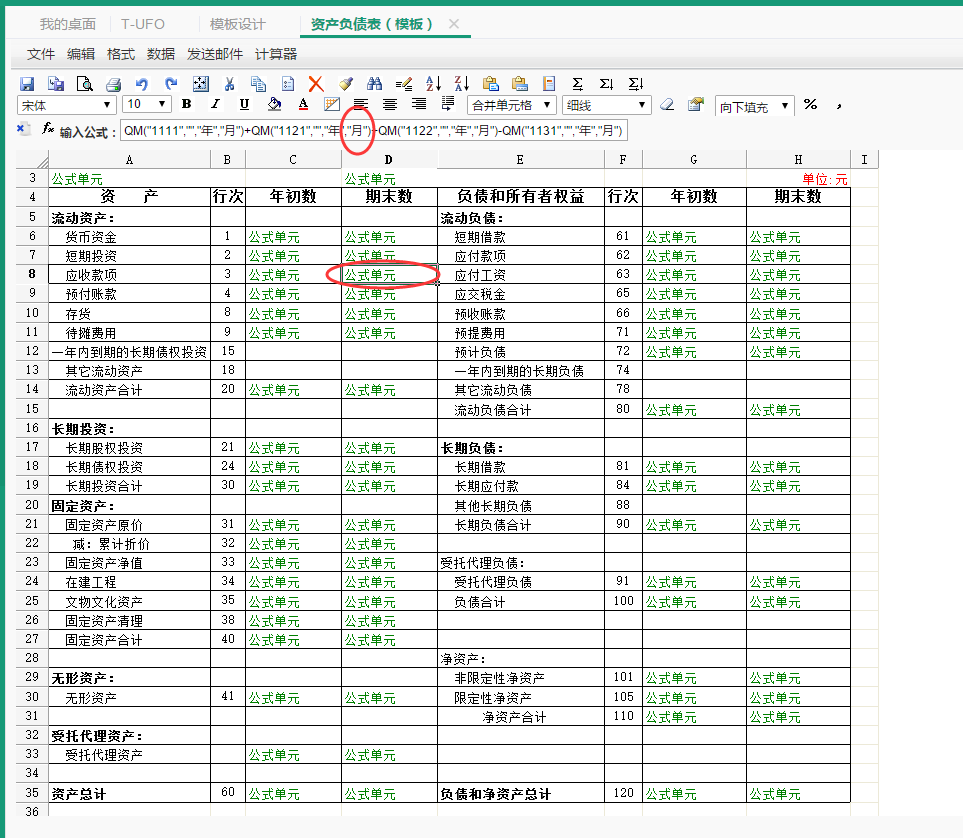963x838 pixels.
Task: Click the middle Sigma sum icon
Action: [606, 84]
